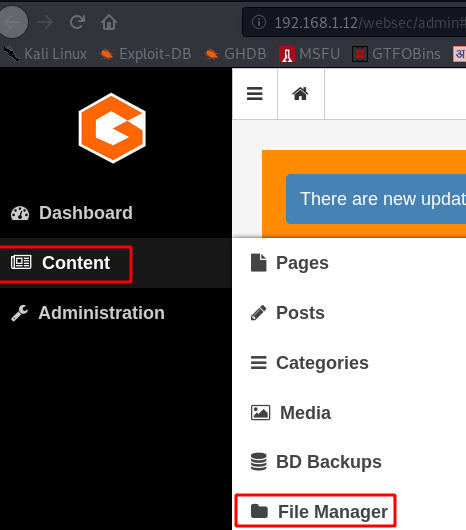The image size is (466, 530).
Task: Open Categories in the Content submenu
Action: [x=310, y=363]
